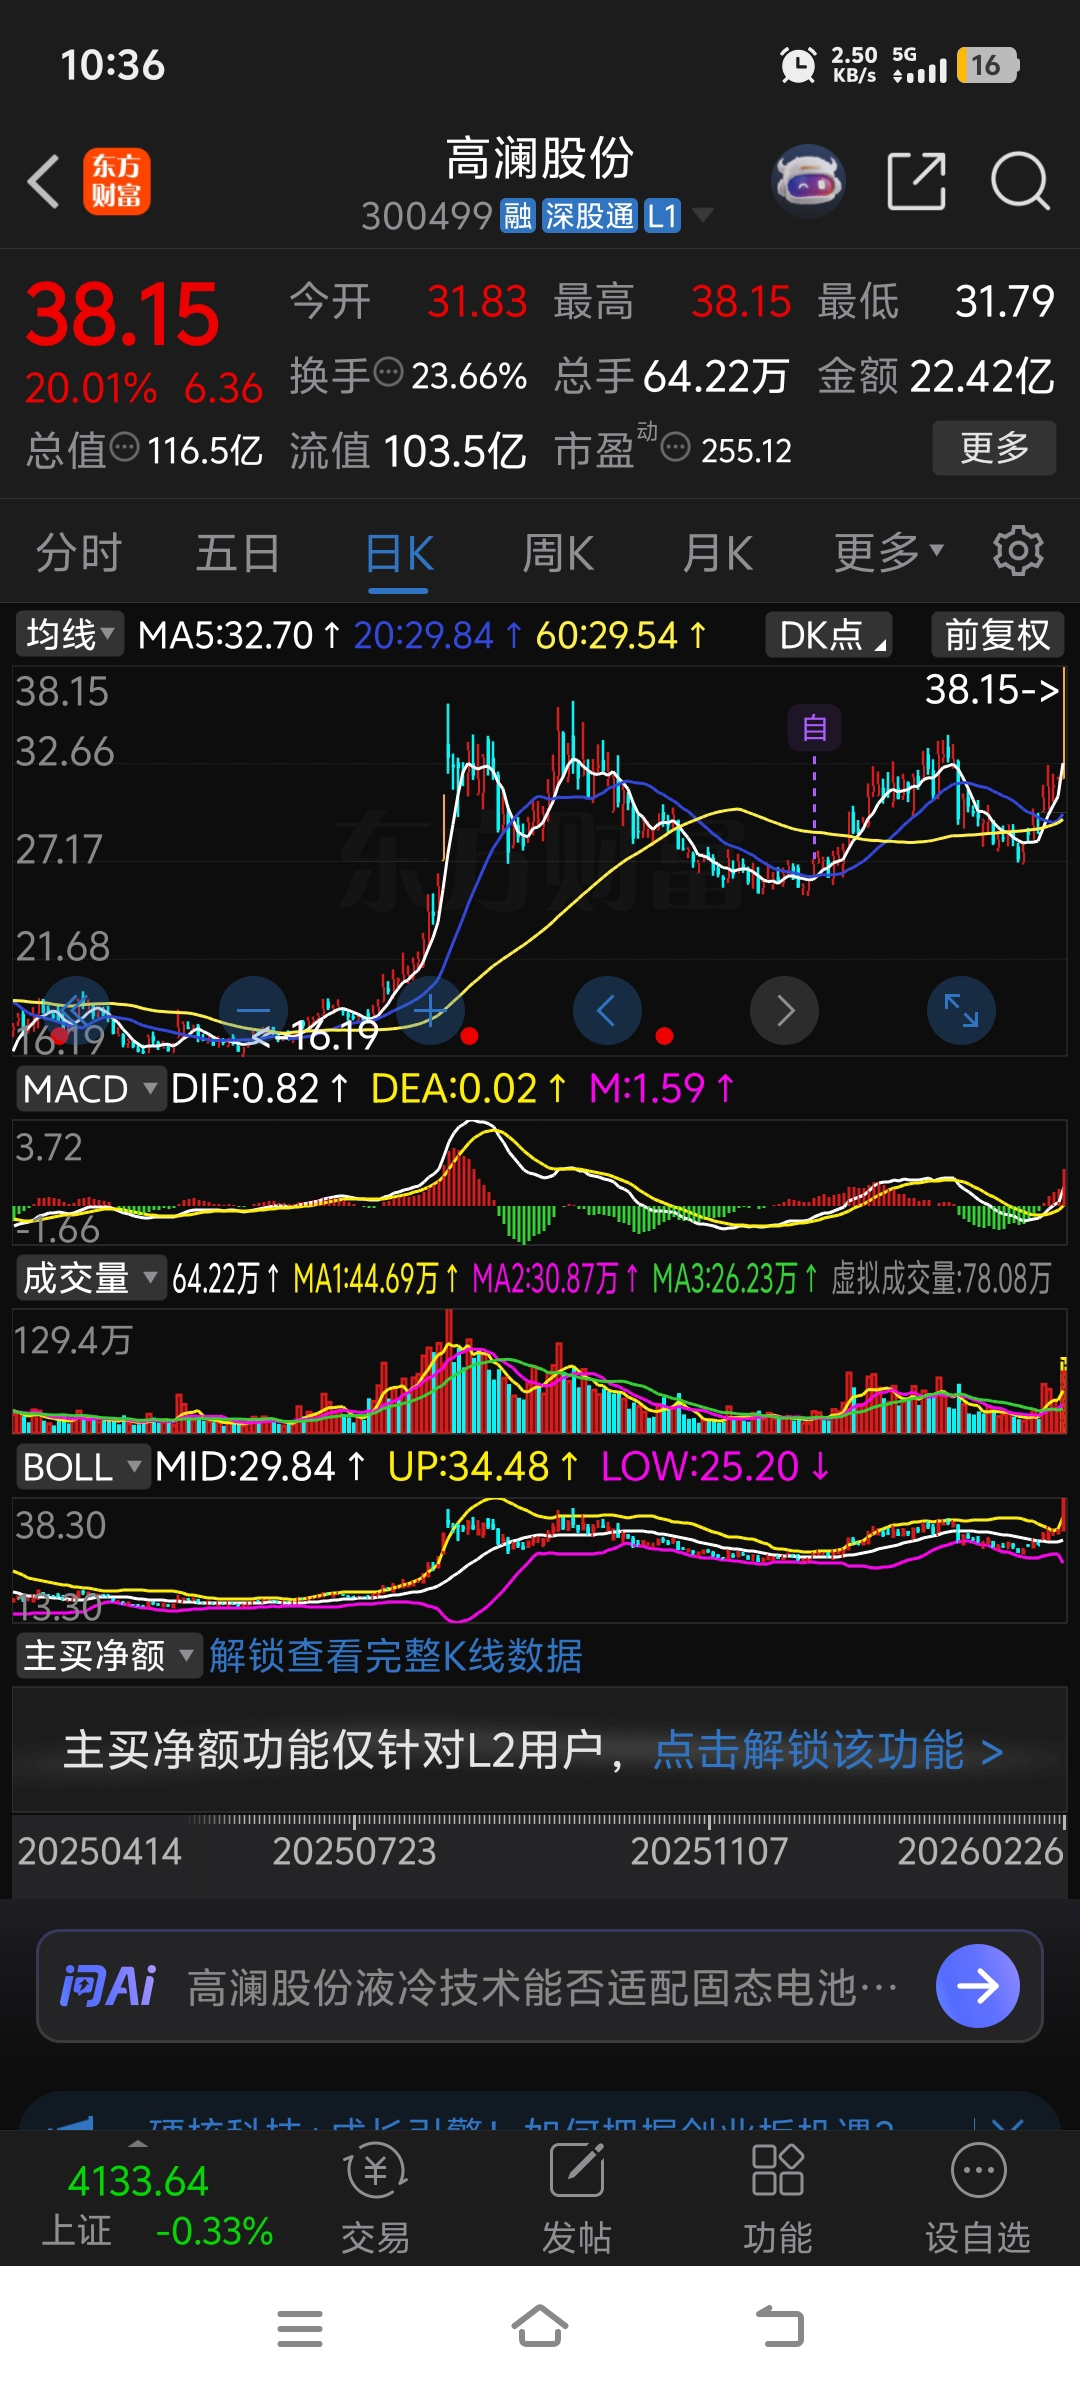The height and width of the screenshot is (2392, 1080).
Task: Tap 解锁查看完整K线数据 link
Action: click(x=396, y=1656)
